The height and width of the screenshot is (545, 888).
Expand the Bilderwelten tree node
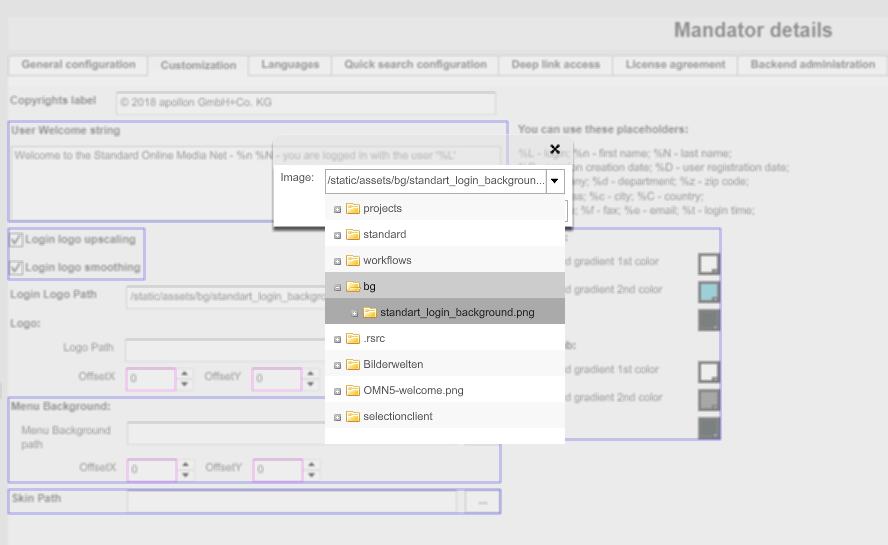[338, 365]
